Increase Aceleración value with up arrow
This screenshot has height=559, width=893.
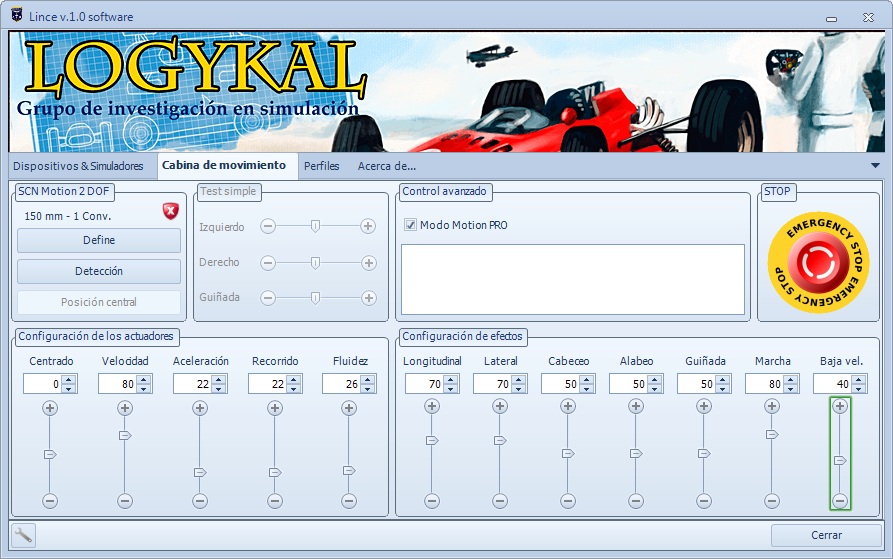218,380
